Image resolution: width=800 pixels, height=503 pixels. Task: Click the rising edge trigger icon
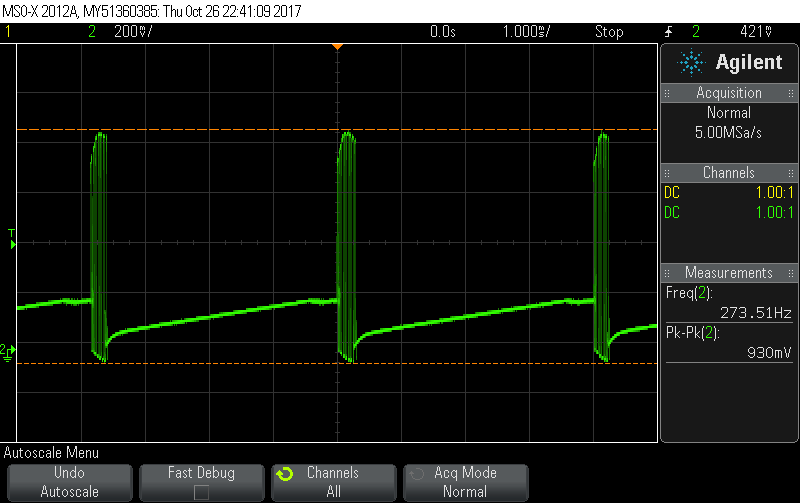669,32
